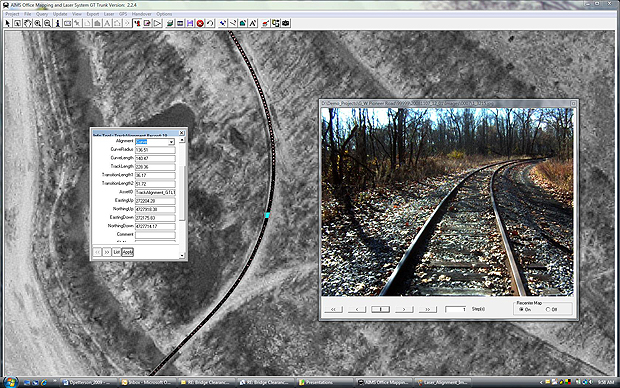This screenshot has width=620, height=388.
Task: Click the List button in Info Tool
Action: click(117, 252)
